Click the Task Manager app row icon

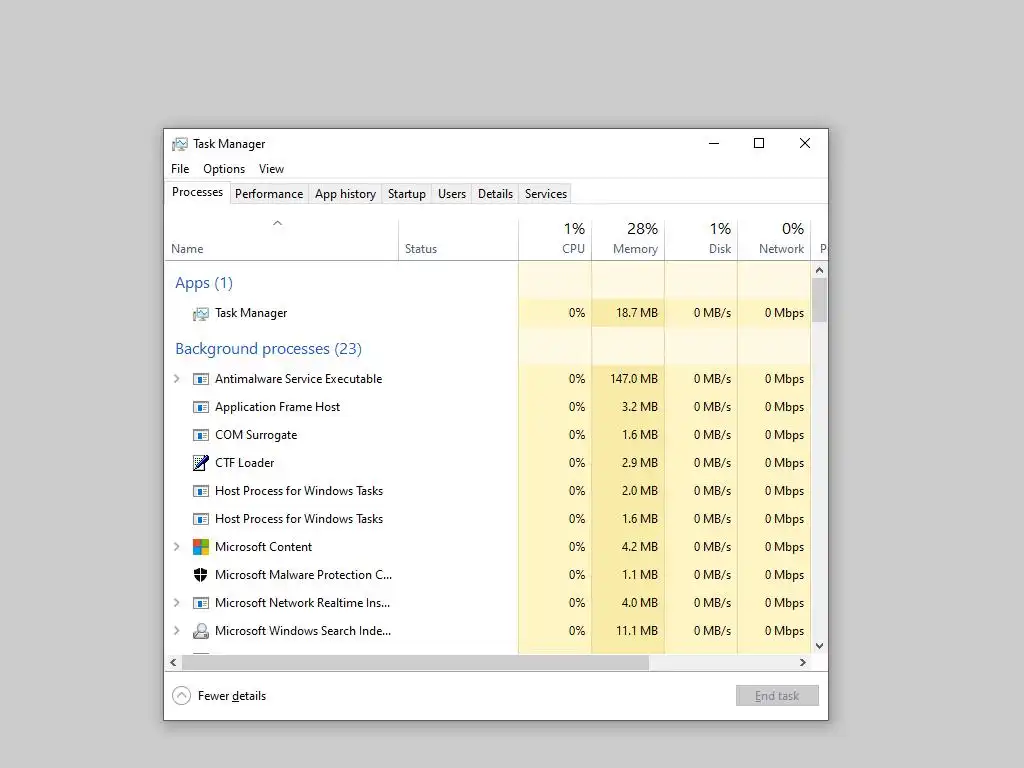pos(200,313)
